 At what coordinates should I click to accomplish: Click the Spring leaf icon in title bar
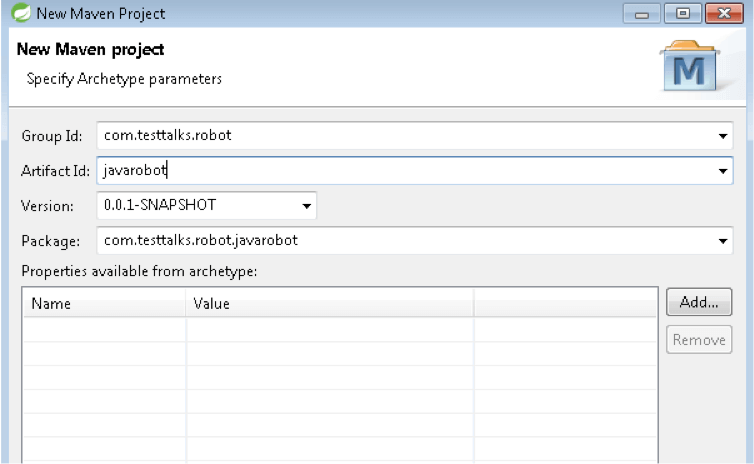tap(19, 14)
